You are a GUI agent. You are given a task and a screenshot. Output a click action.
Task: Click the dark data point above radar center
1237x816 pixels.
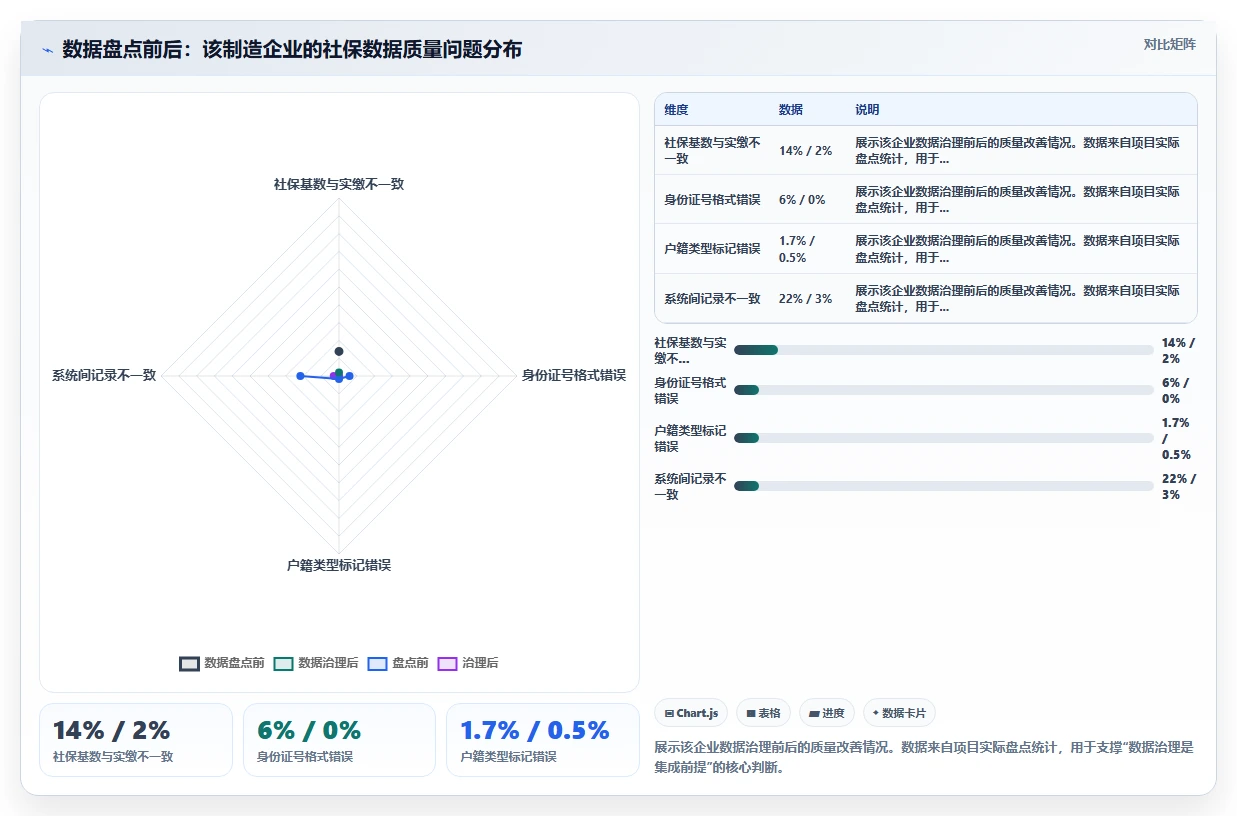339,351
